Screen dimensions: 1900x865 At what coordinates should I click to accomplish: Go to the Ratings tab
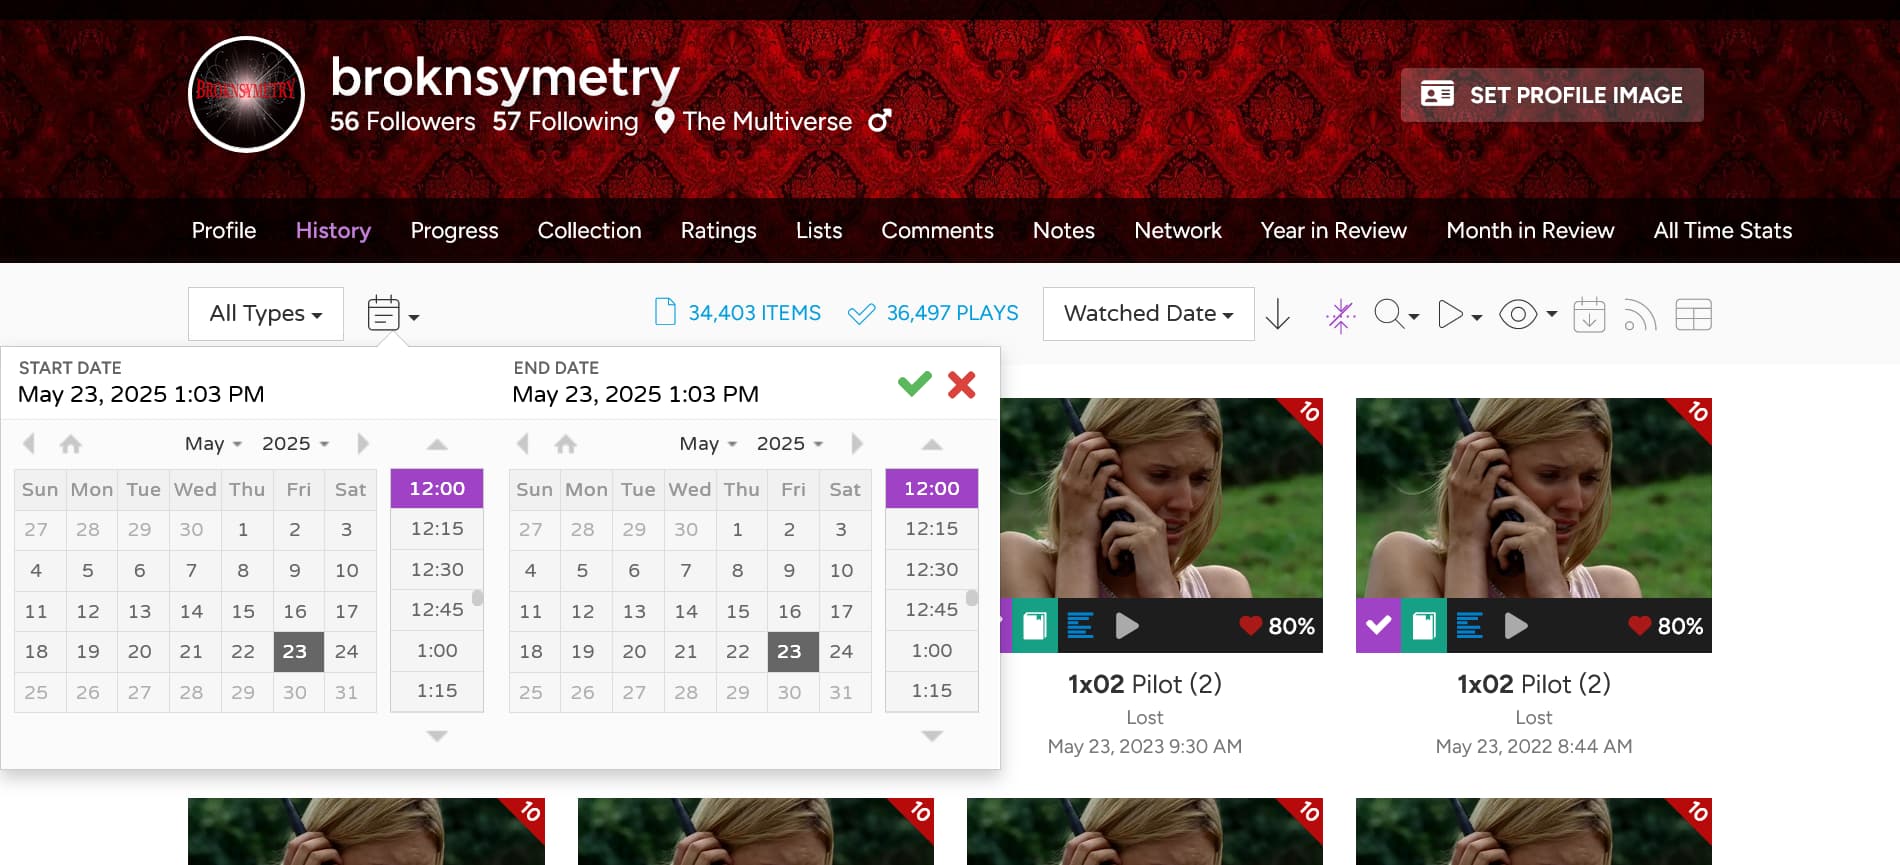point(718,230)
